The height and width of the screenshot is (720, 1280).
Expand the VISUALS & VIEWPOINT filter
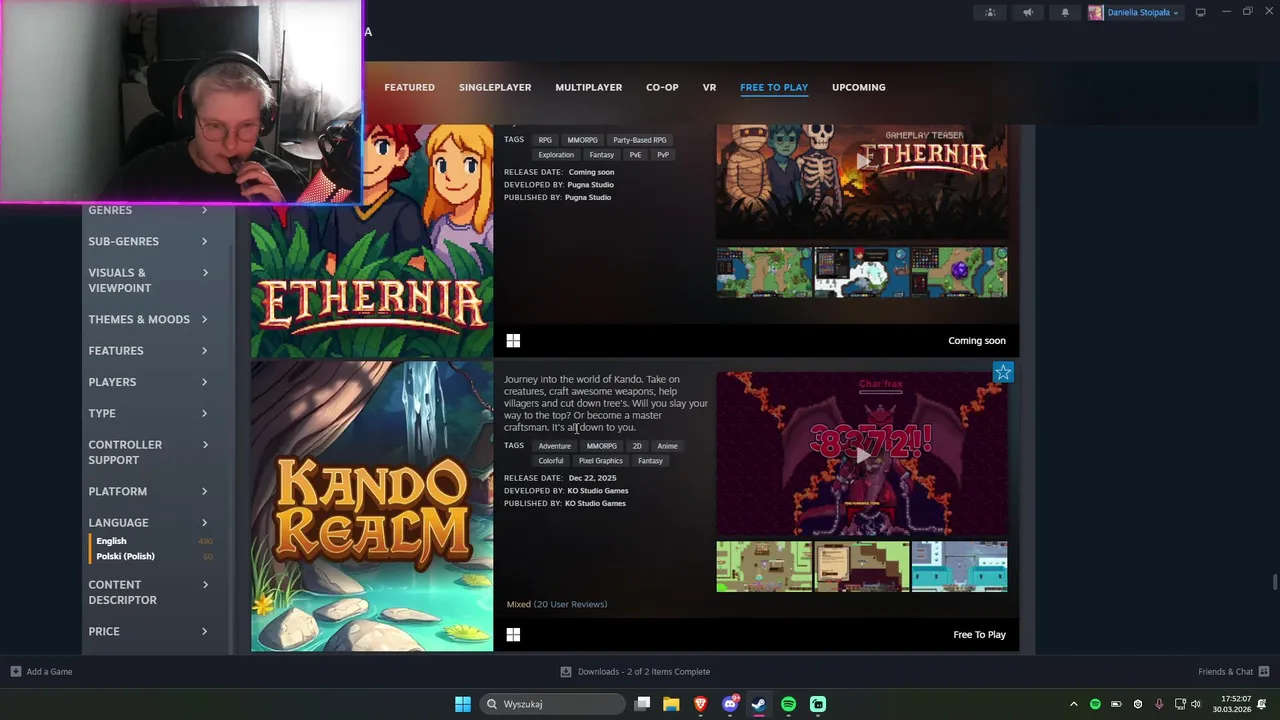(x=148, y=280)
